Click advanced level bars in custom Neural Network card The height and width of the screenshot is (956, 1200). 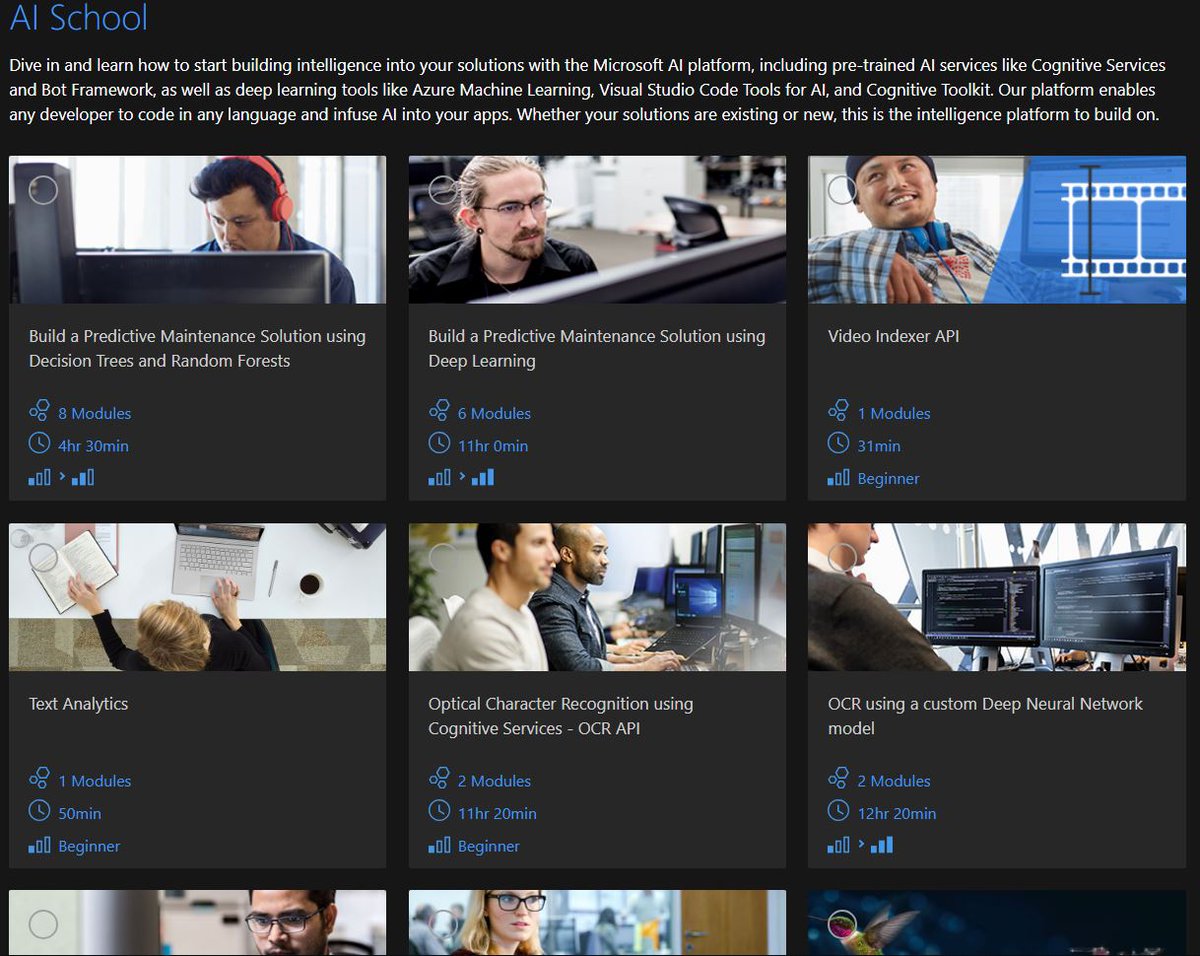click(x=882, y=846)
